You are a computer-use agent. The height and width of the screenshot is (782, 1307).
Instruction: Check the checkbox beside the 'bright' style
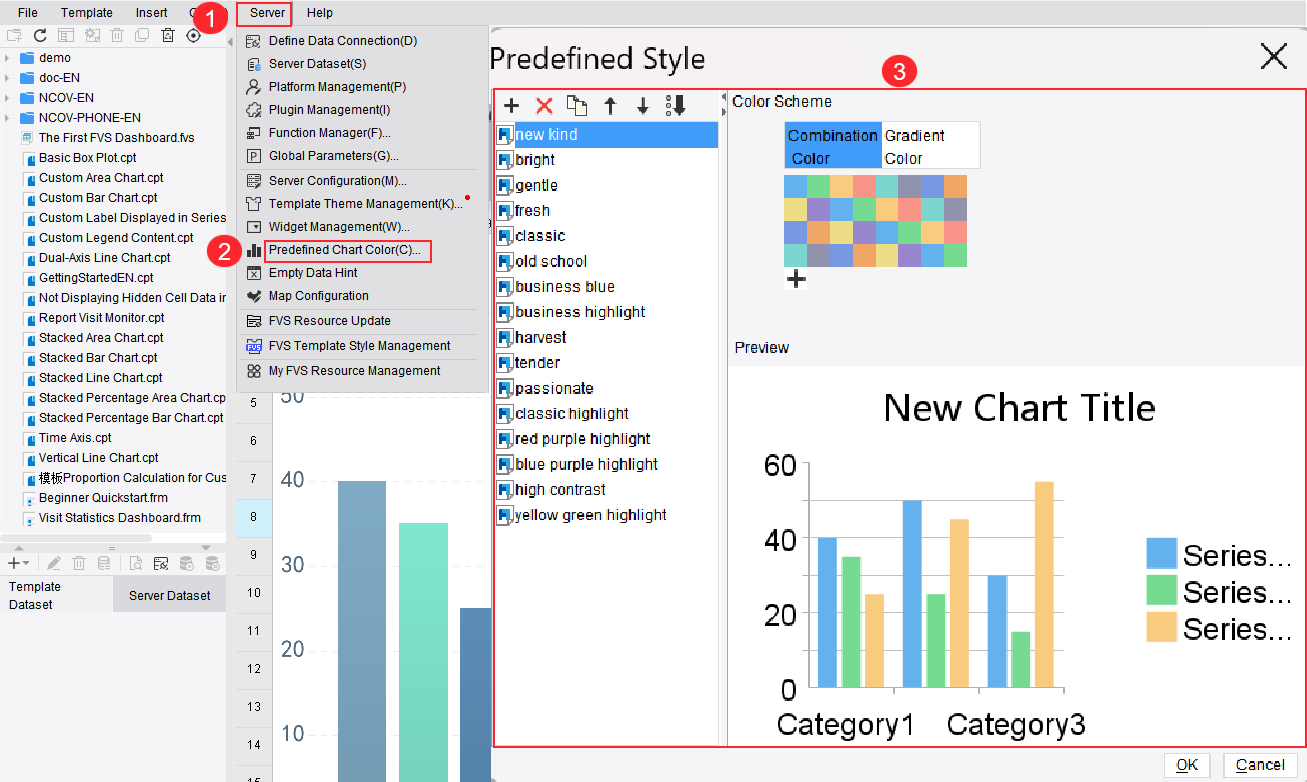click(504, 159)
